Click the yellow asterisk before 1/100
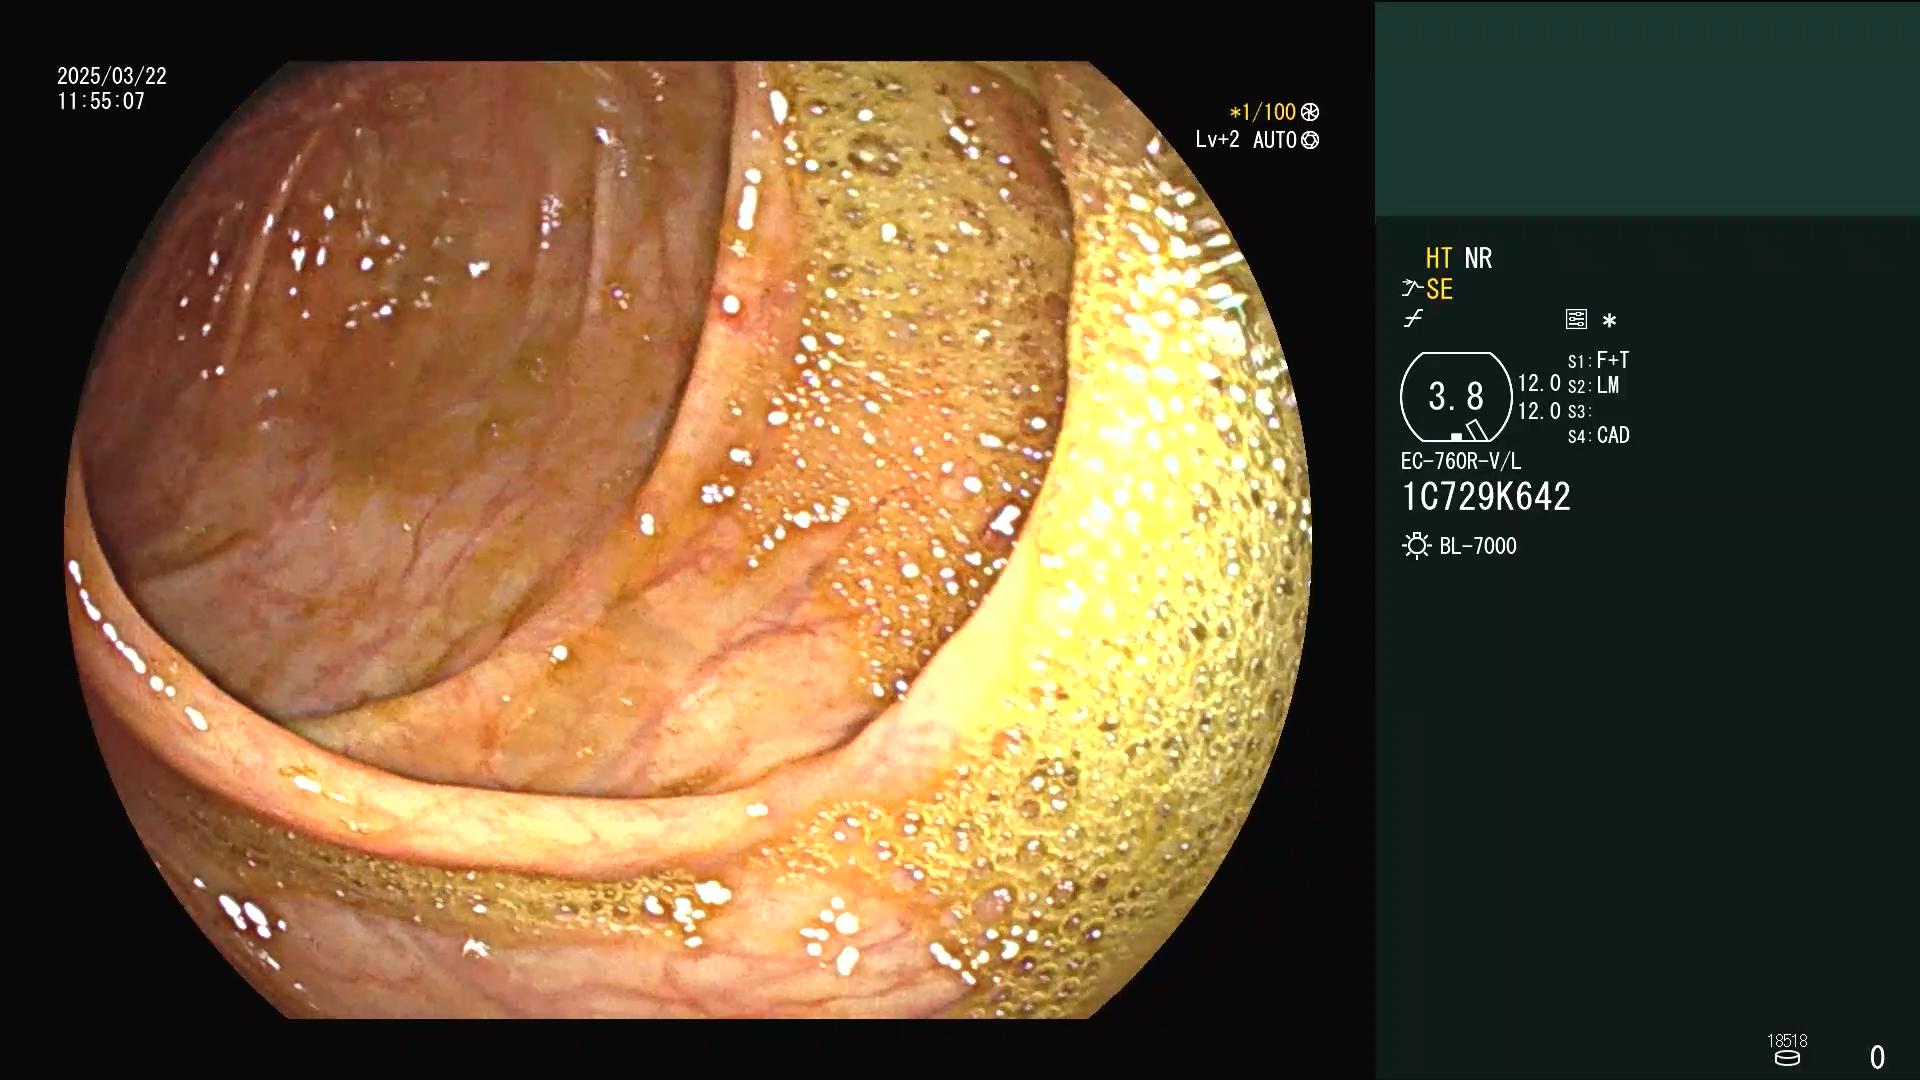This screenshot has width=1920, height=1080. [1235, 113]
